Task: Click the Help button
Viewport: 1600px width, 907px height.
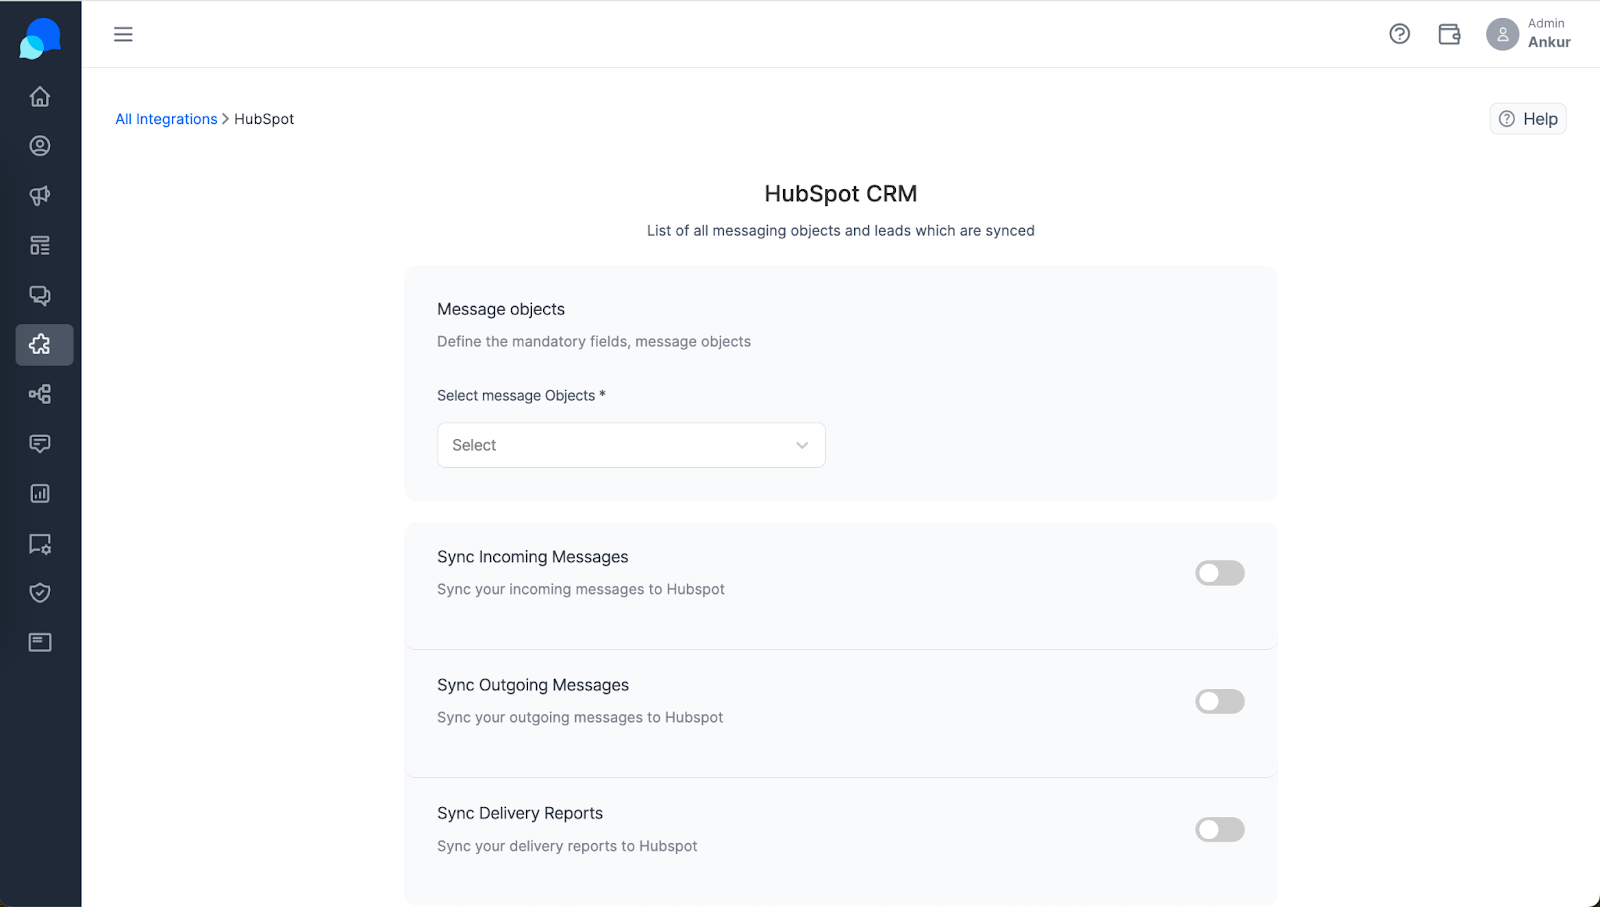Action: tap(1528, 119)
